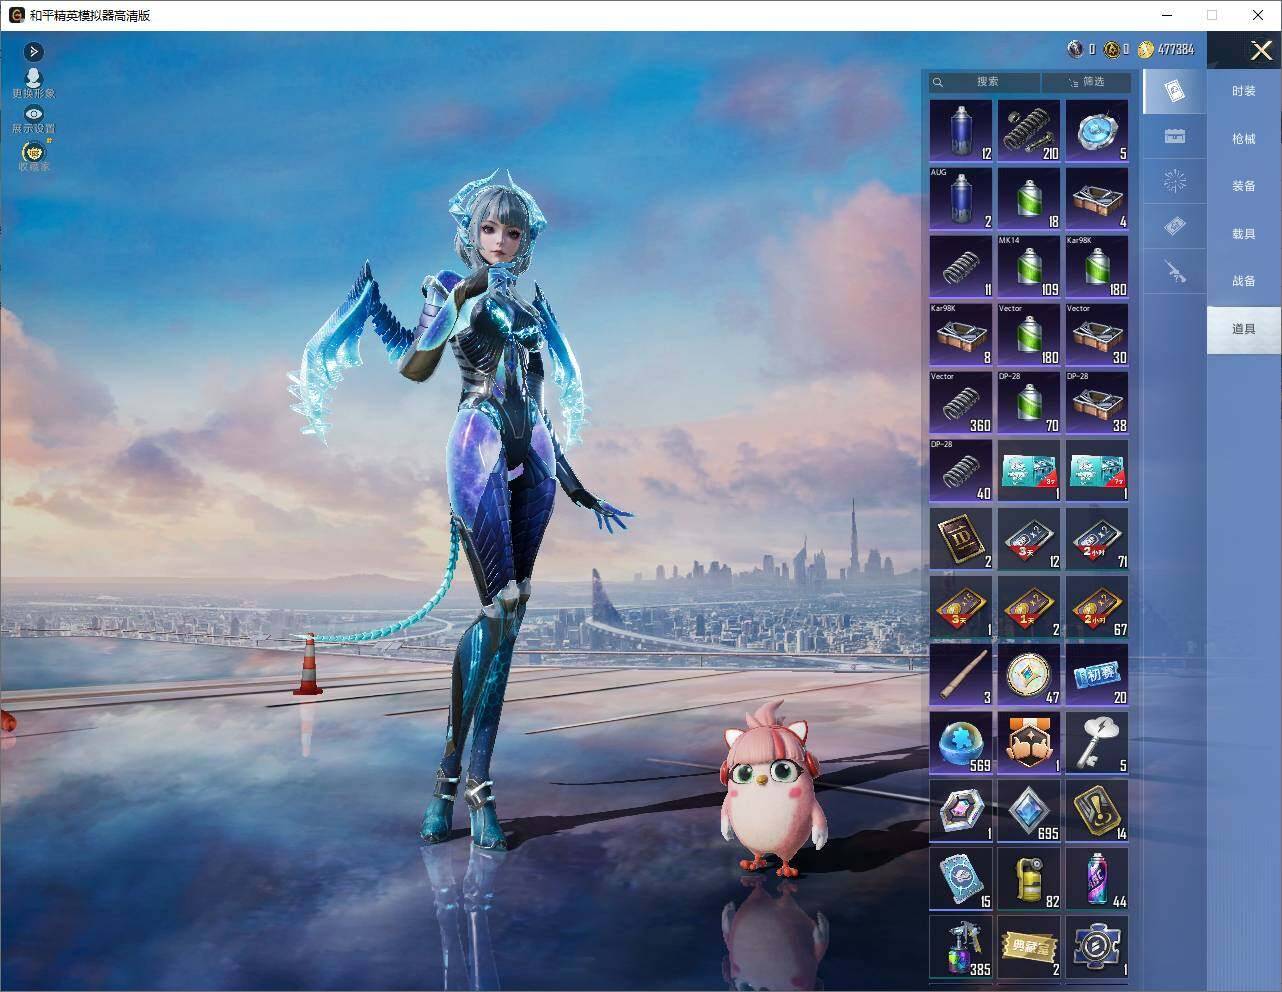Select the spray gun item with count 385

pos(961,946)
